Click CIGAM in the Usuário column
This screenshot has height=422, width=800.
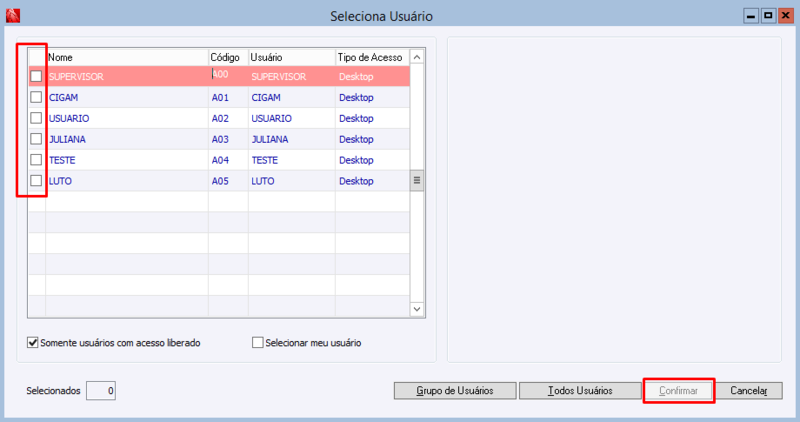[292, 97]
